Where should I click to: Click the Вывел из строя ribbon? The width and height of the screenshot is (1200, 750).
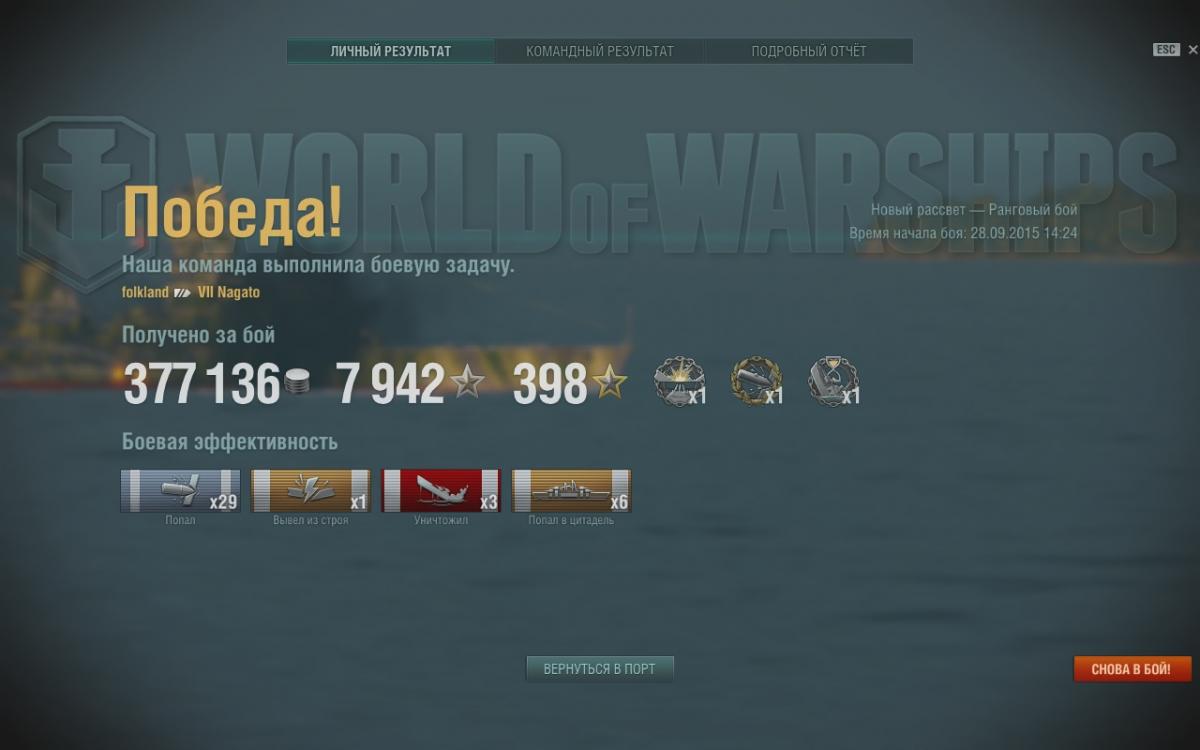[x=310, y=491]
